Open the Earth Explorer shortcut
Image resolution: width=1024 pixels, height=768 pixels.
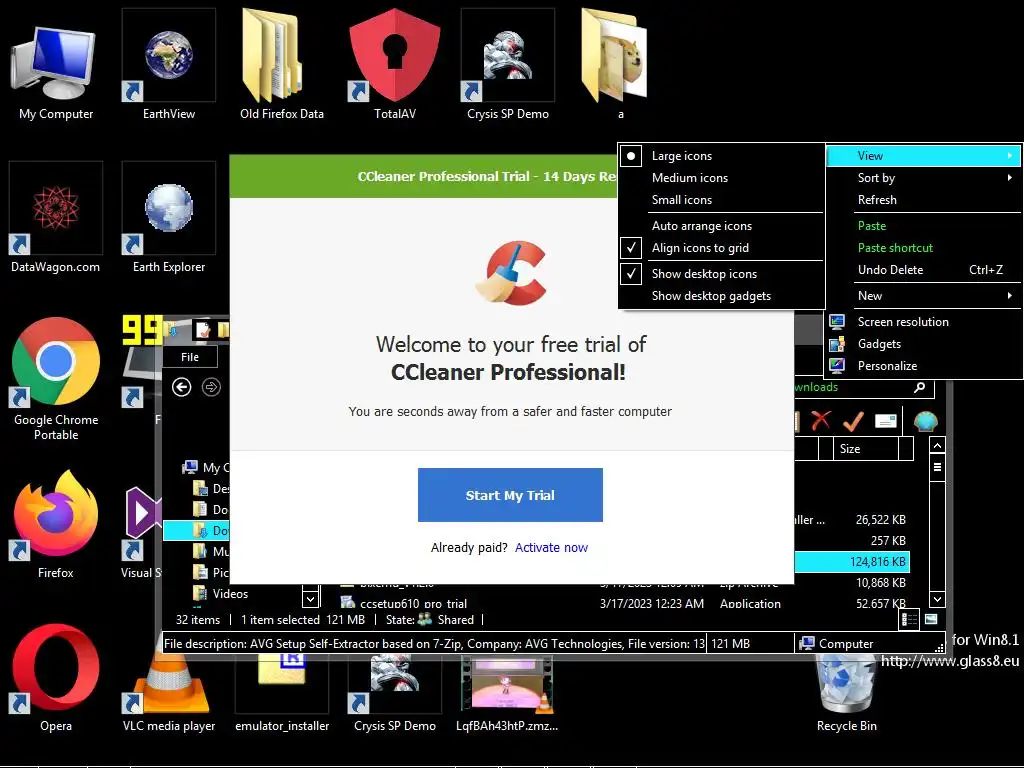[168, 217]
